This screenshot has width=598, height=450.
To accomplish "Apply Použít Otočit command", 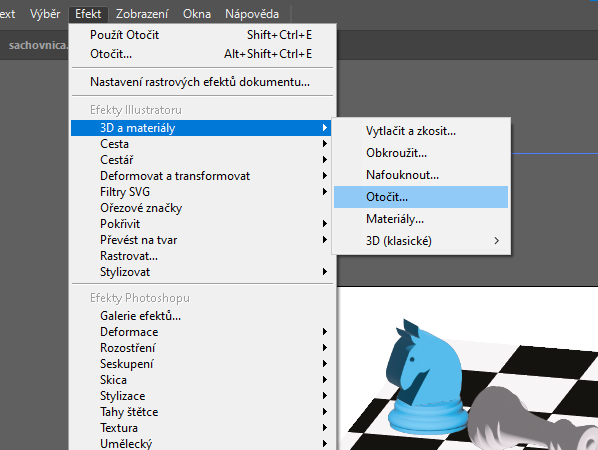I will click(x=201, y=35).
